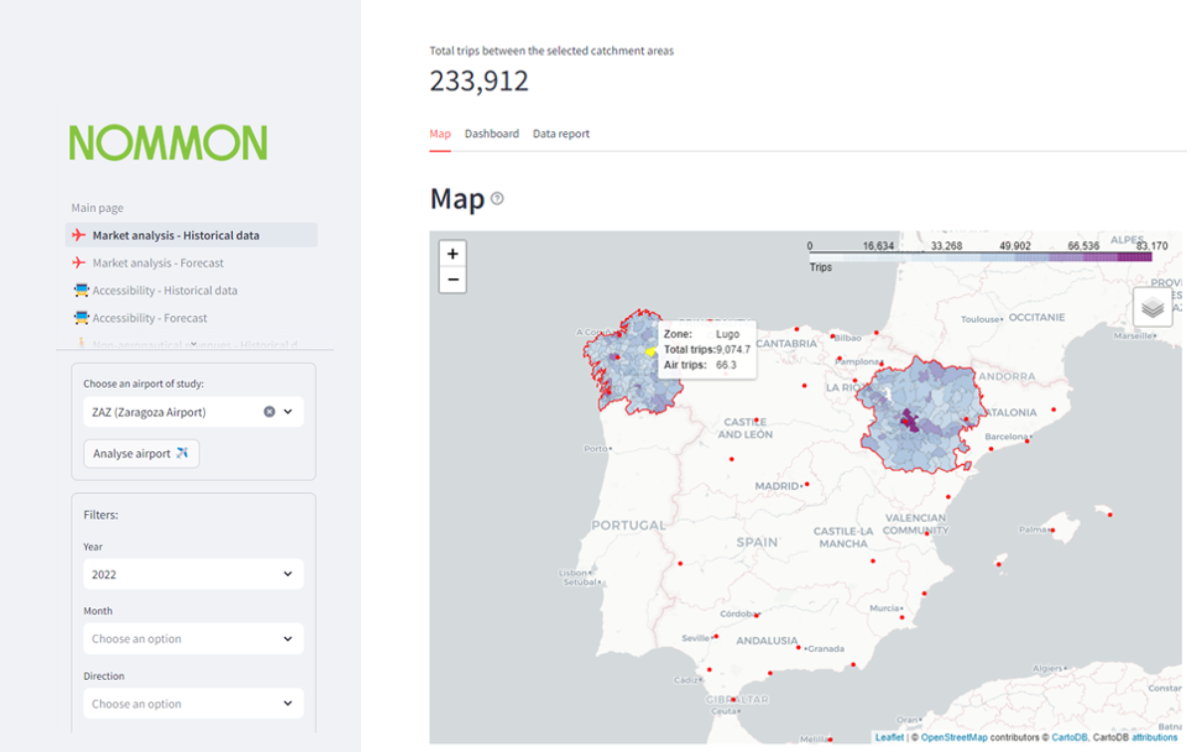Click bus icon for Accessibility Historical data

tap(81, 291)
